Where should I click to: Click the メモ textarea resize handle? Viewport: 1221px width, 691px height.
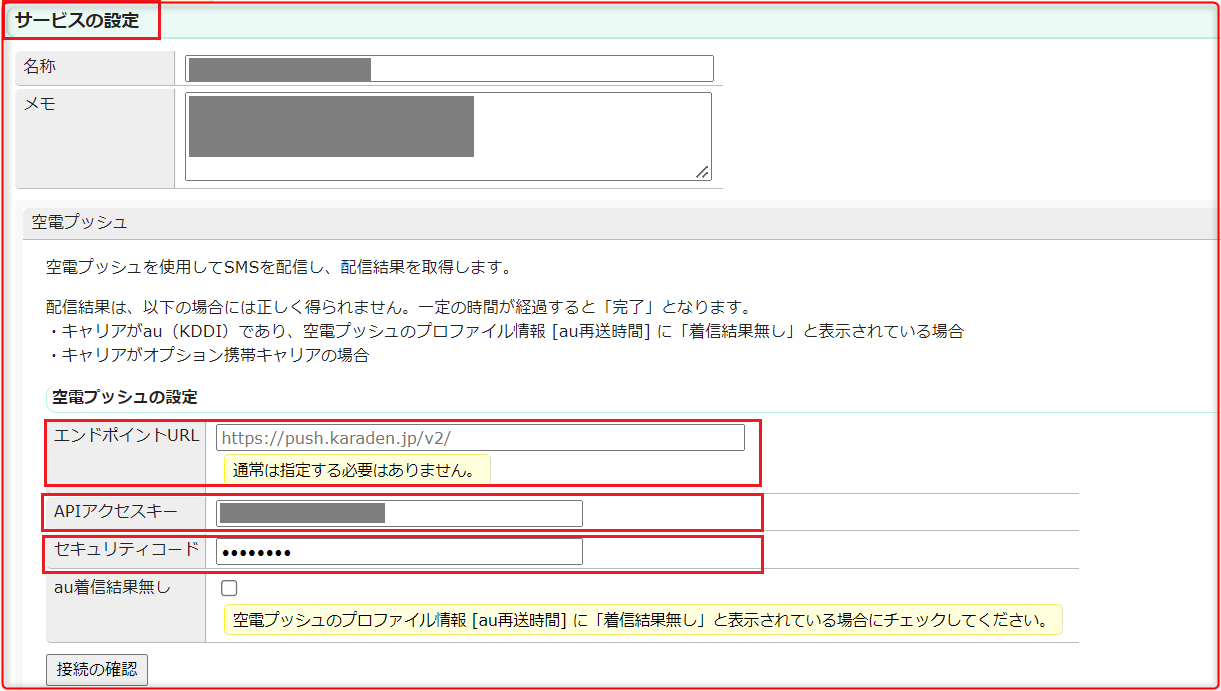[702, 172]
